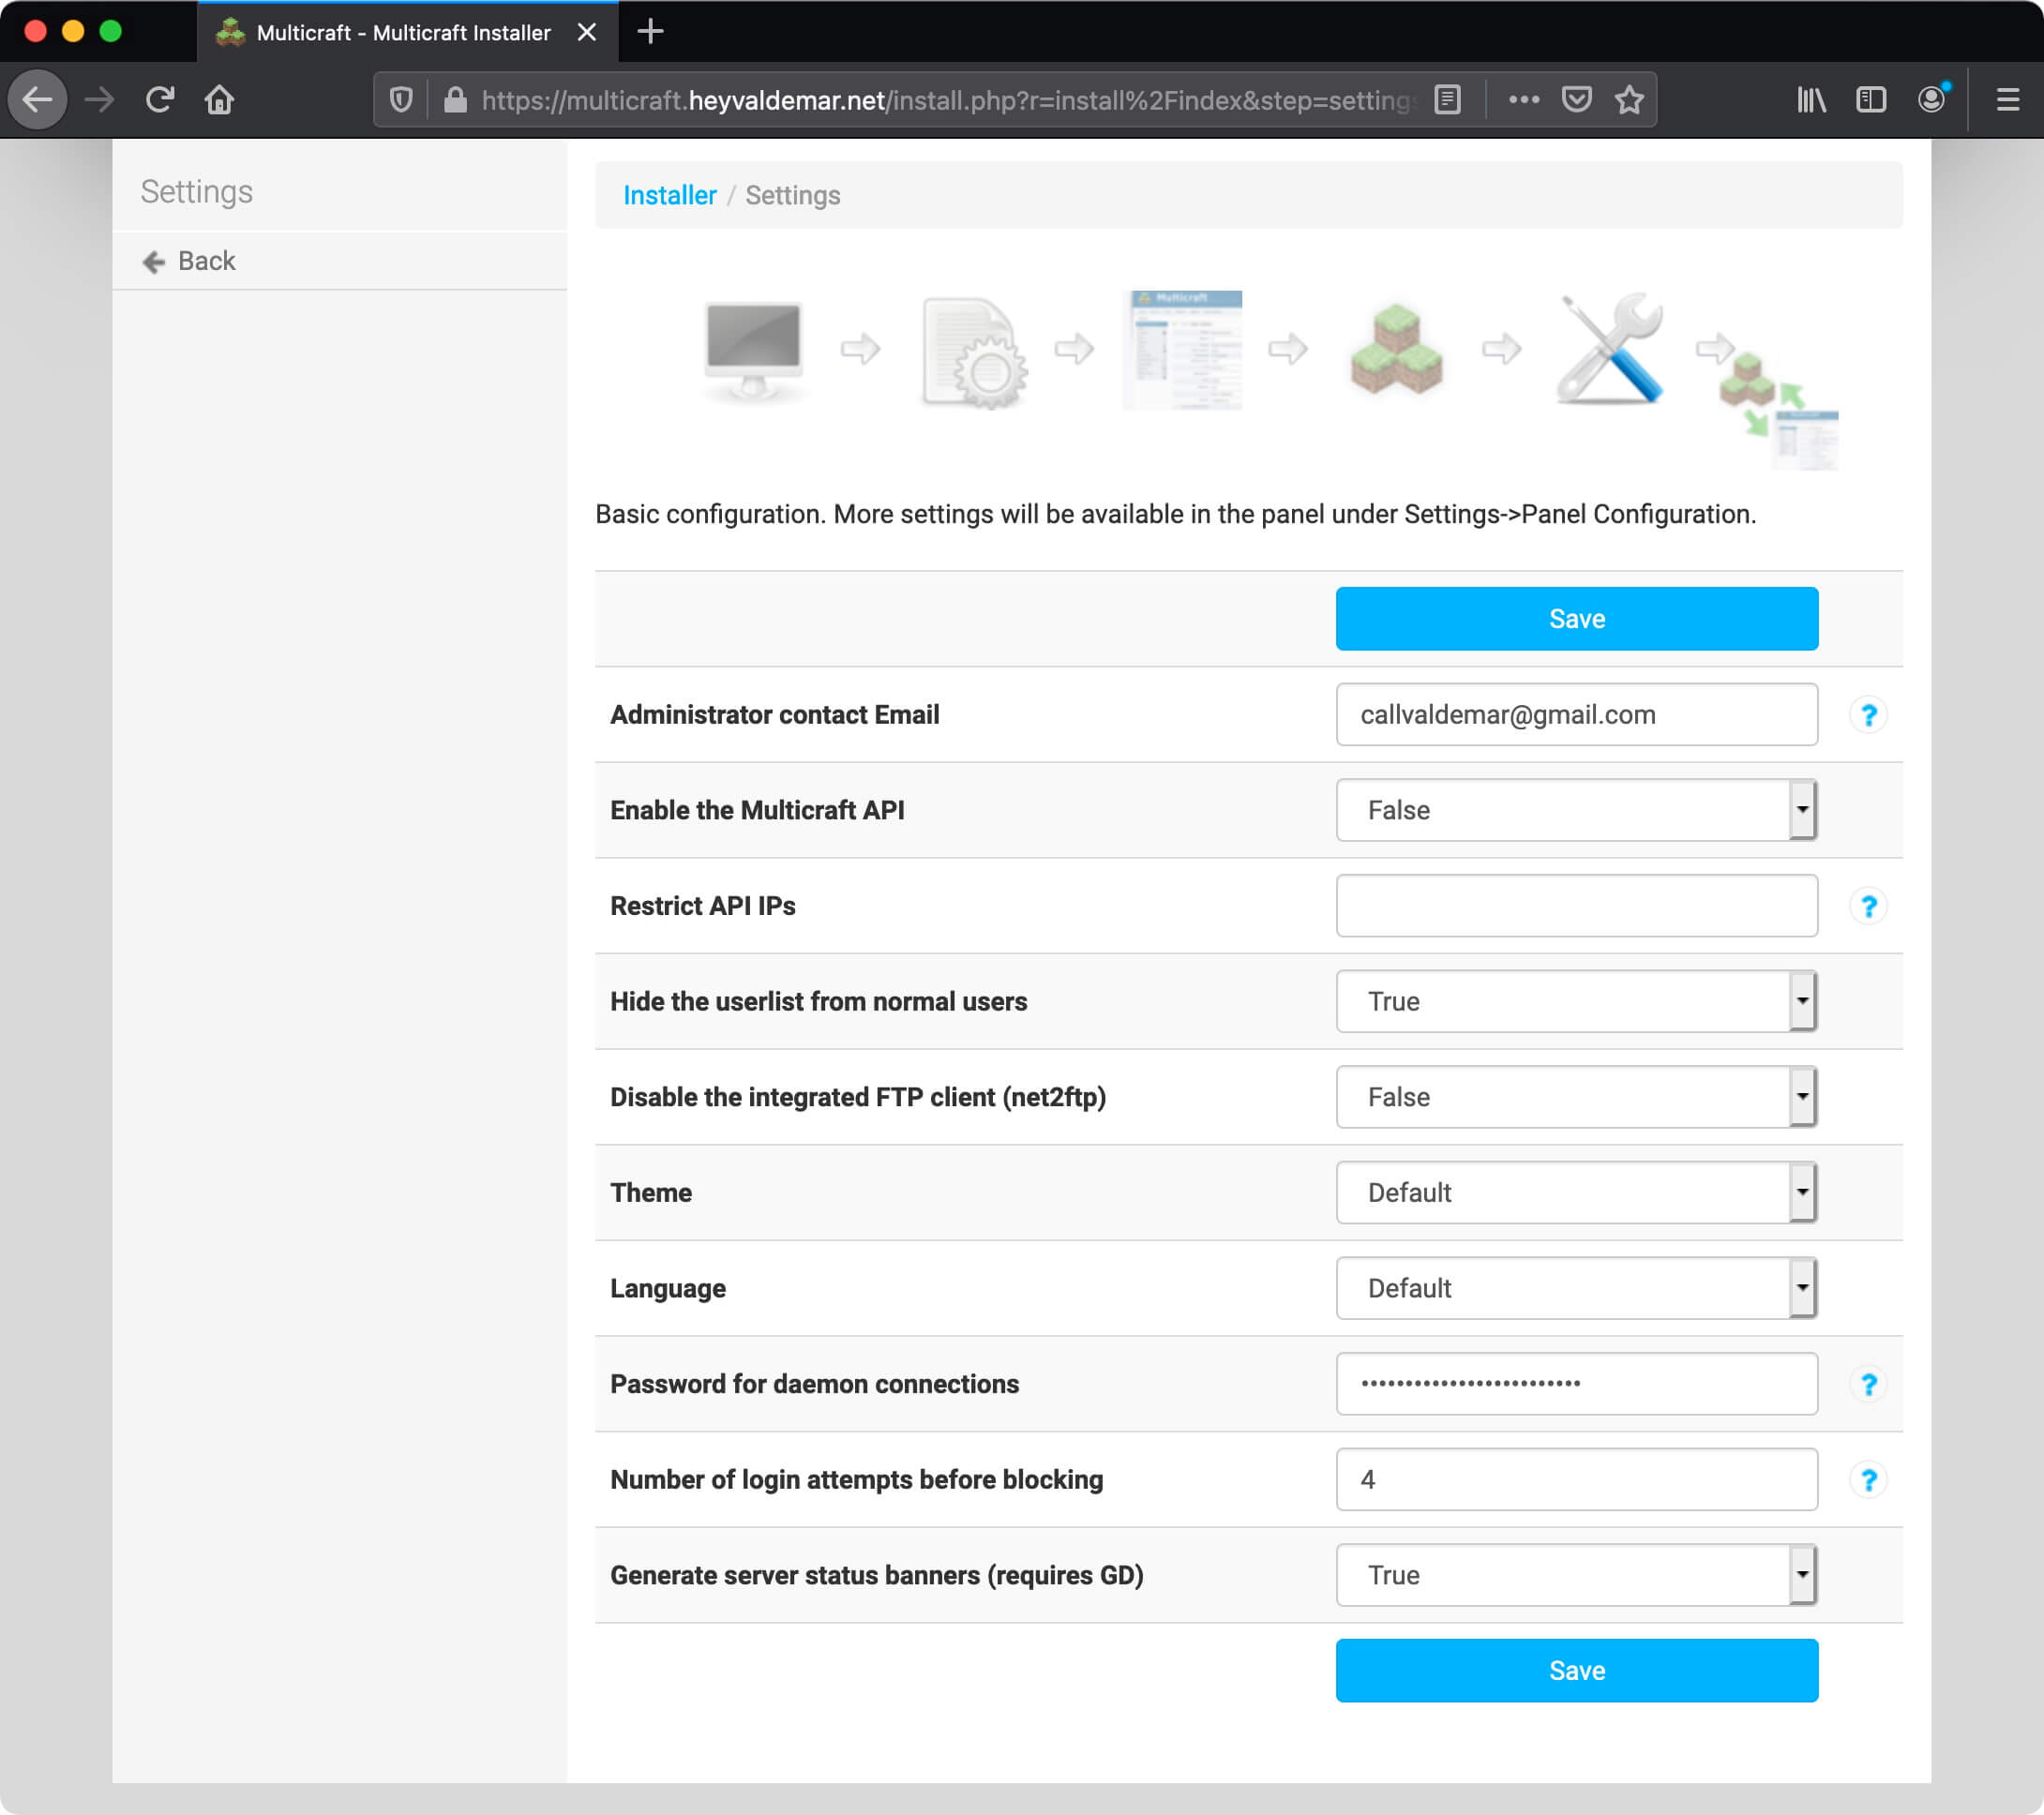Click the browser back arrow button
The image size is (2044, 1815).
[x=38, y=99]
